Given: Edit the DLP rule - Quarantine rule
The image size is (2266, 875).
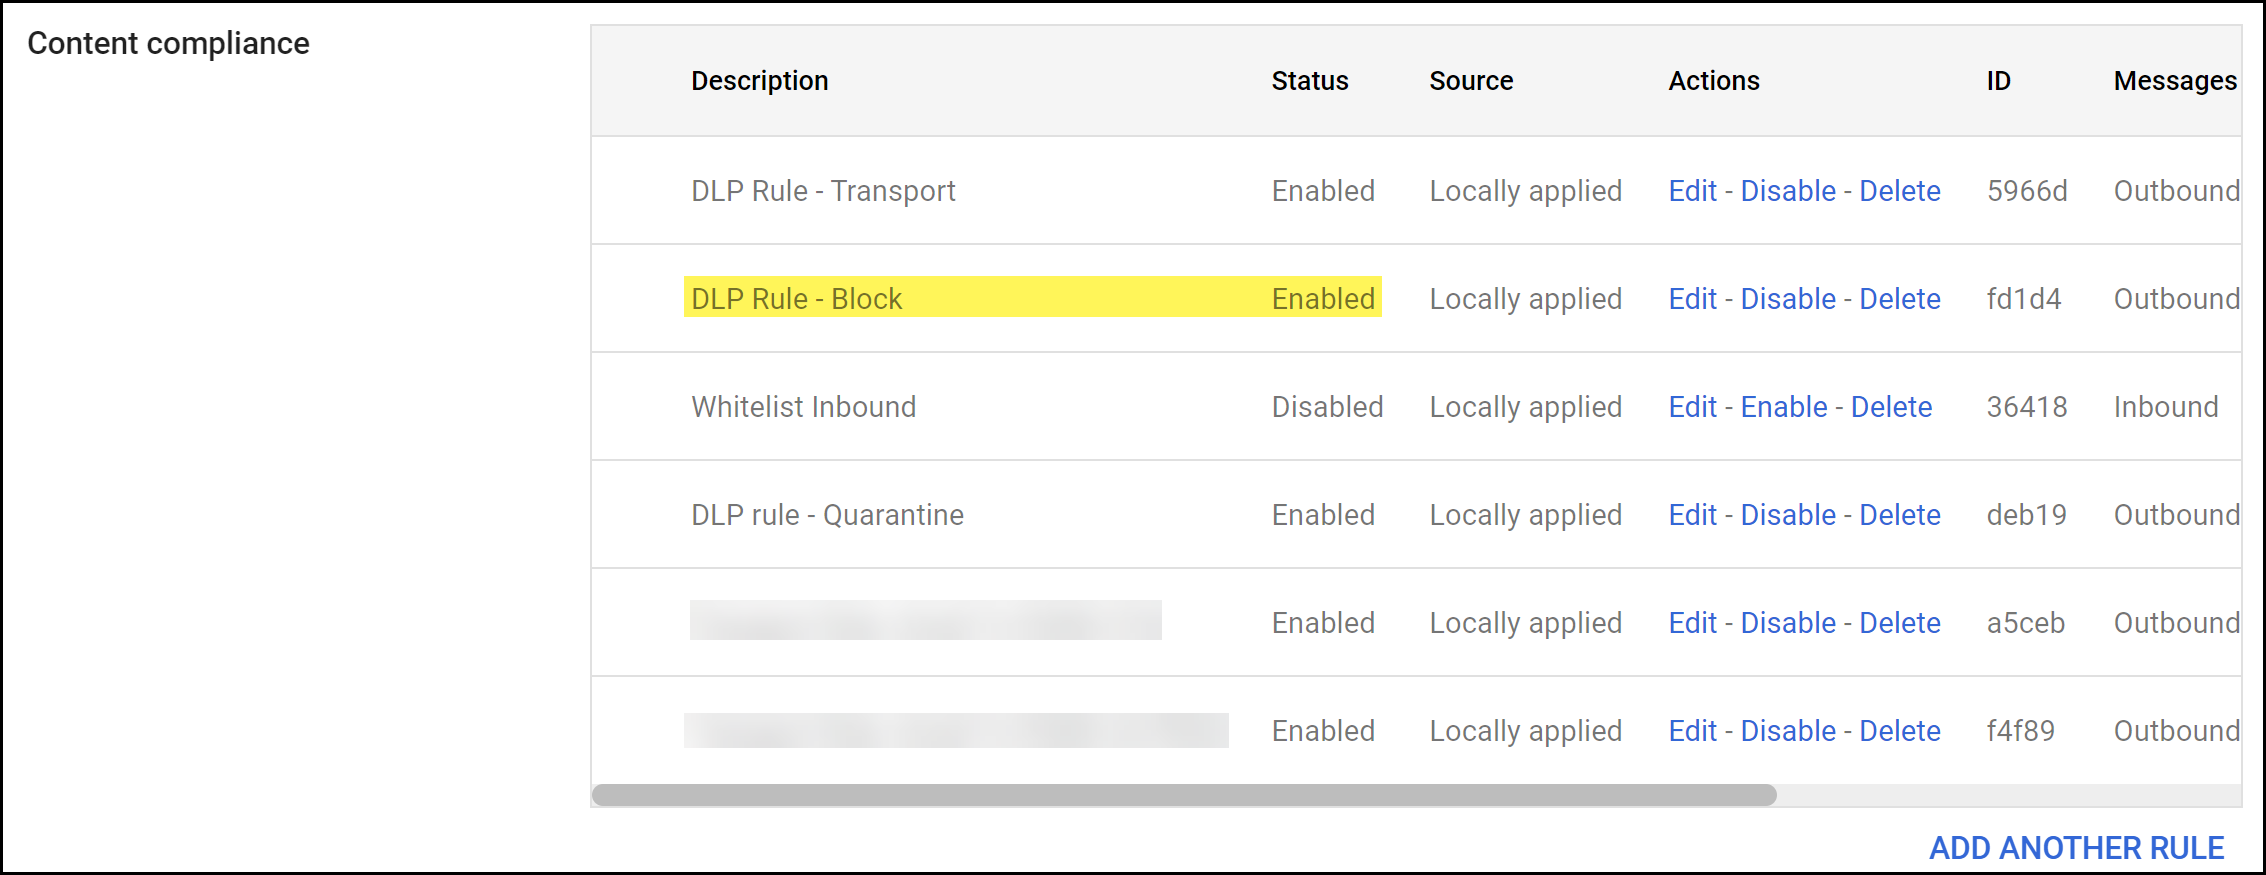Looking at the screenshot, I should (1692, 515).
